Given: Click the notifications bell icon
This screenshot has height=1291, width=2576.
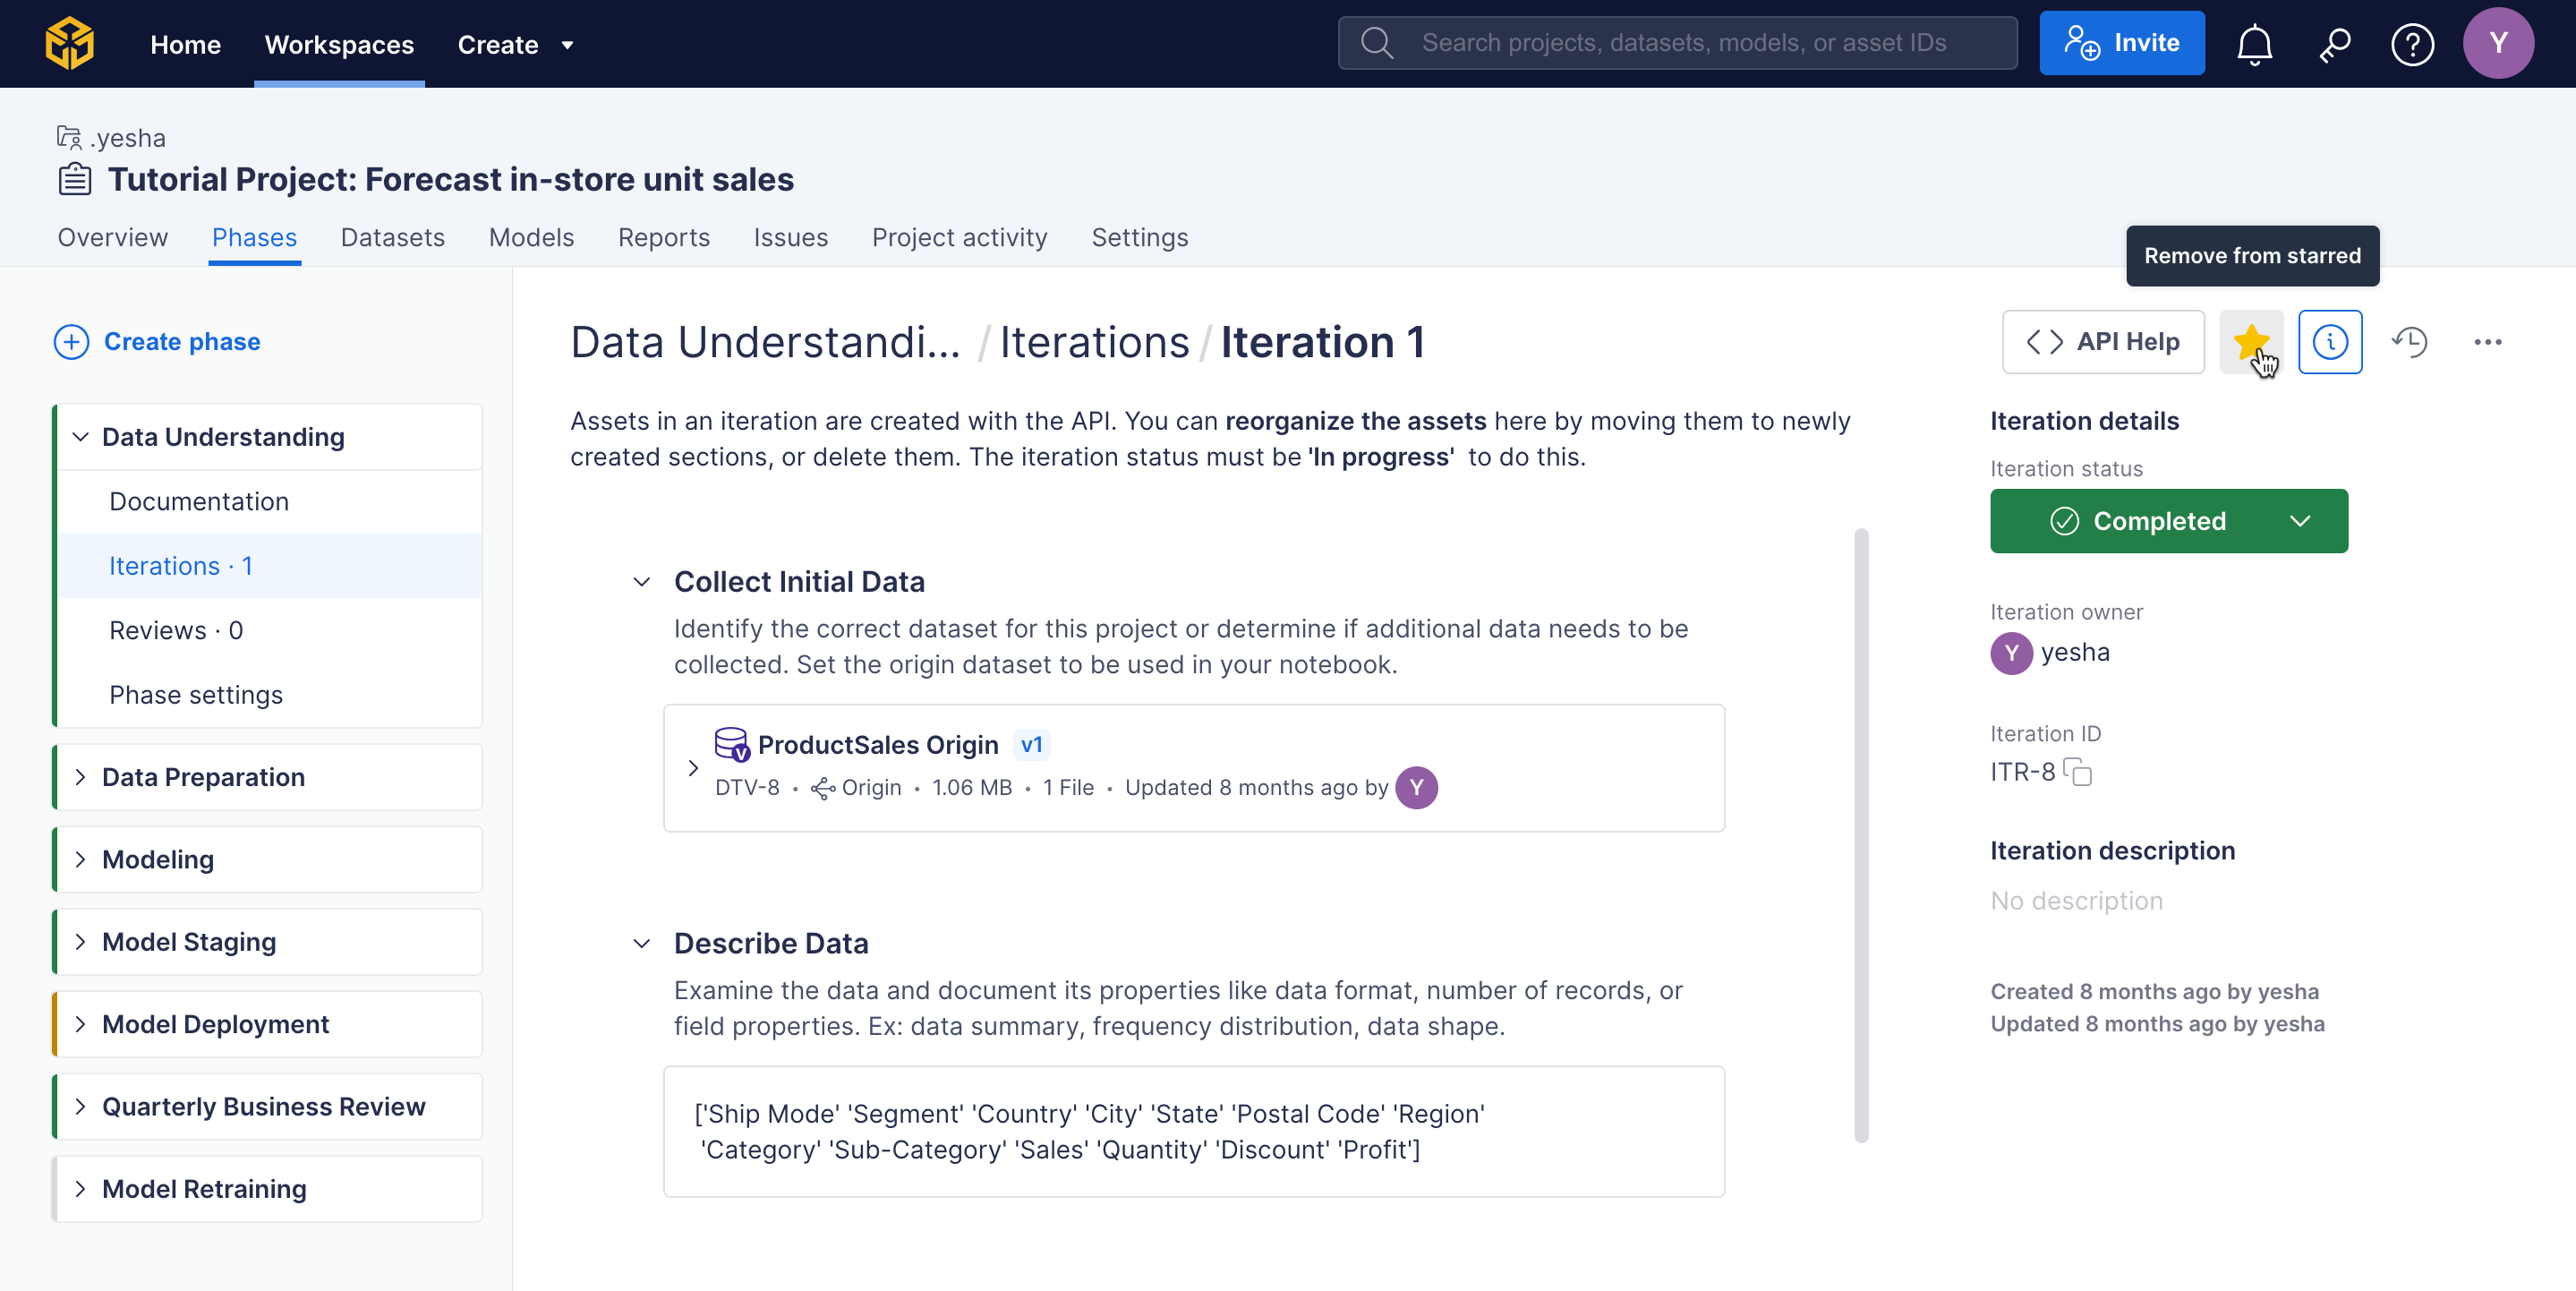Looking at the screenshot, I should pos(2253,44).
